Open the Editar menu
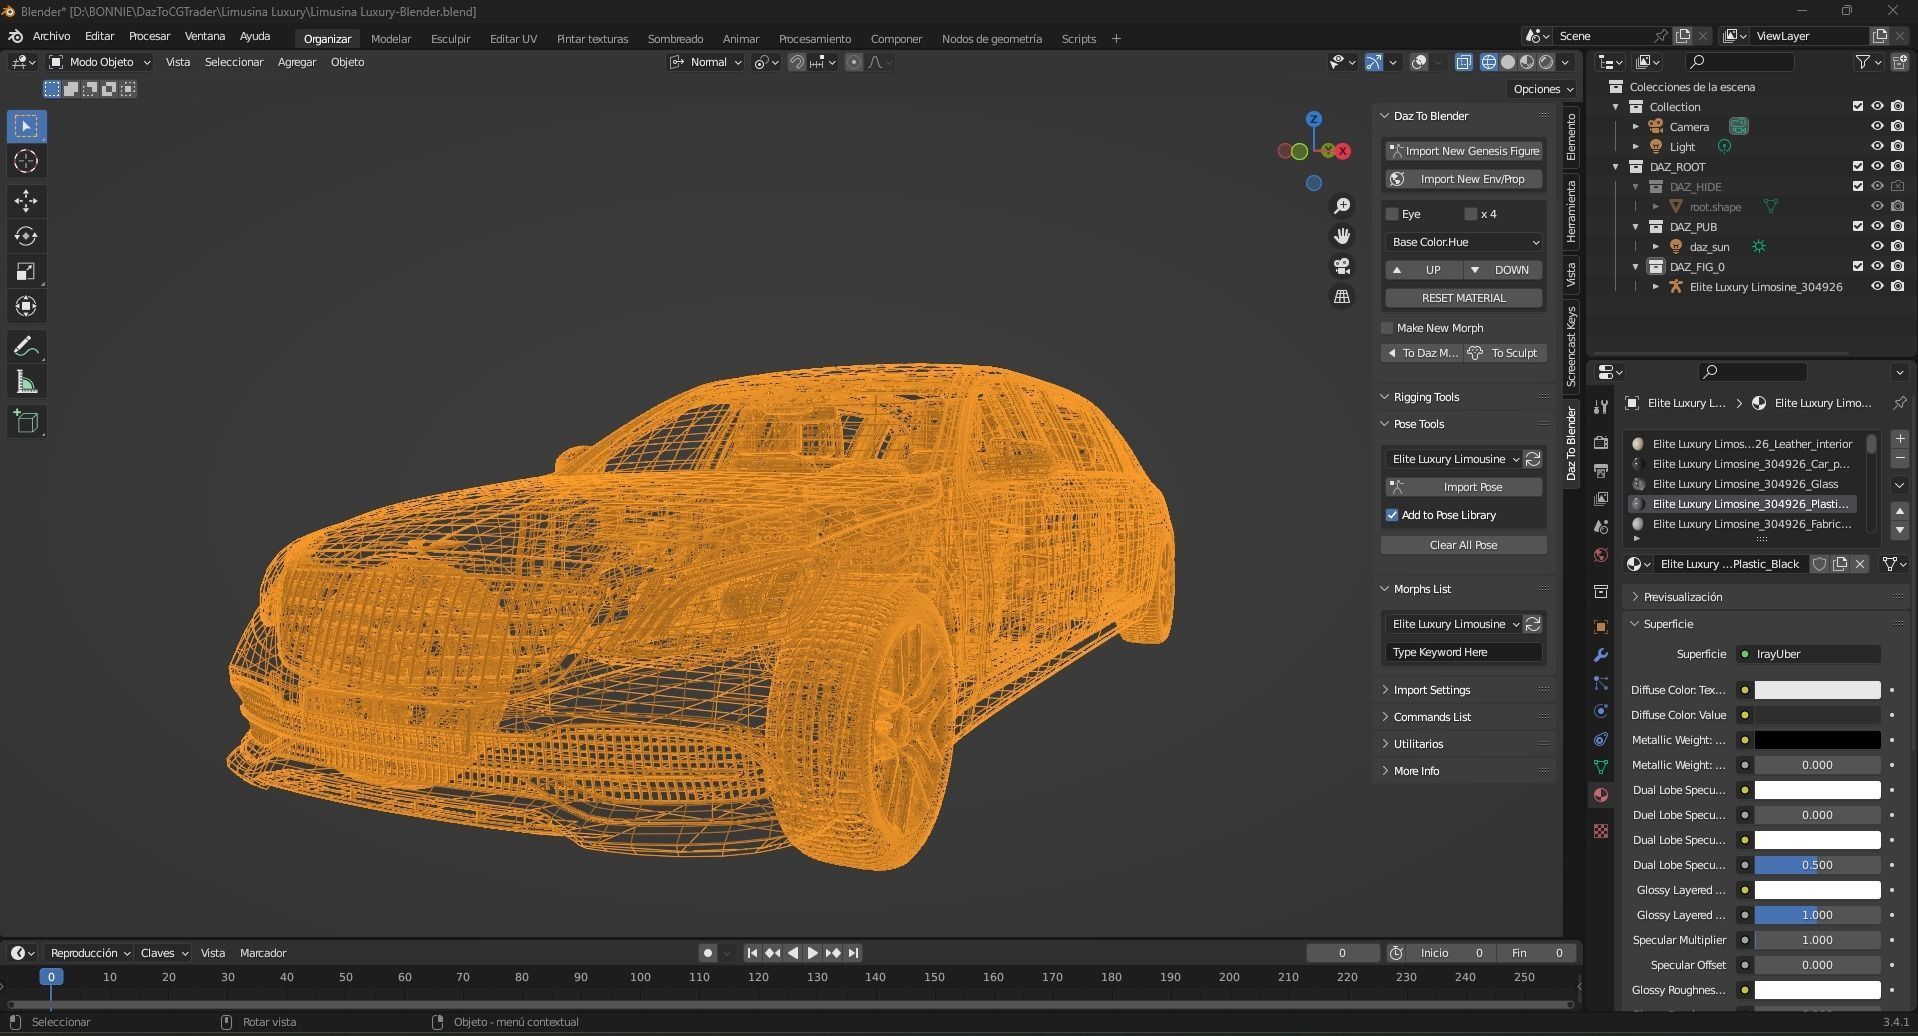Screen dimensions: 1918x1036 99,36
